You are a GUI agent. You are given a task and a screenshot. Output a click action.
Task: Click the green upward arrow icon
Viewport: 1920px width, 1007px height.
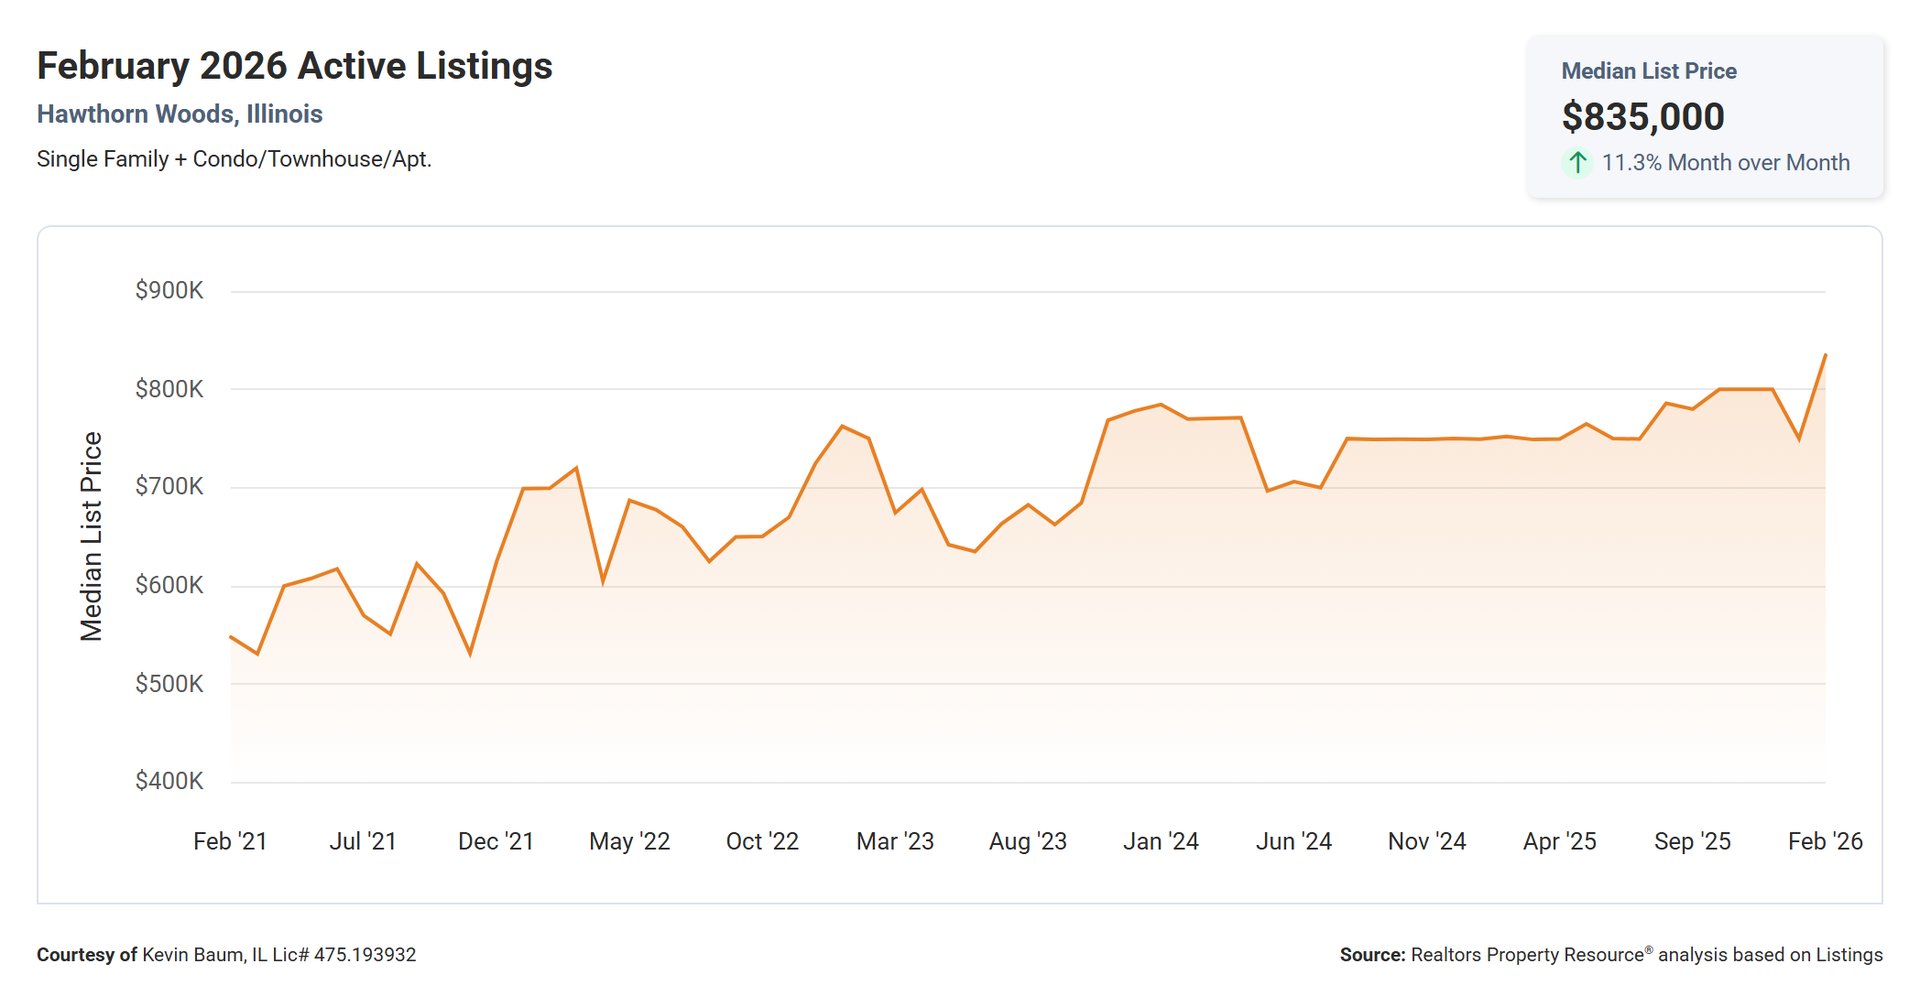1577,163
